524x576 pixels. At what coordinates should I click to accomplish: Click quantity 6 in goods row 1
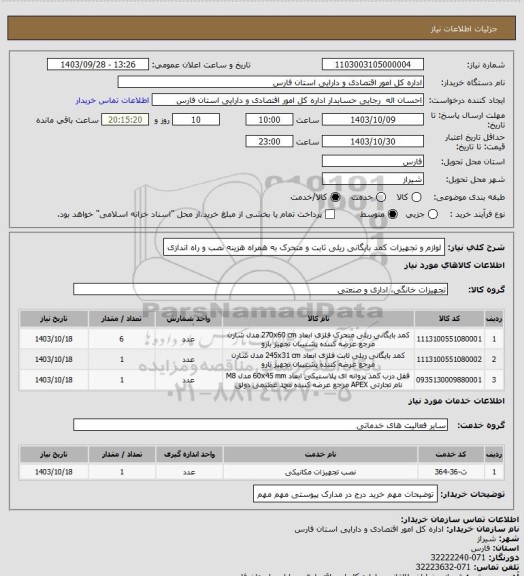coord(122,339)
